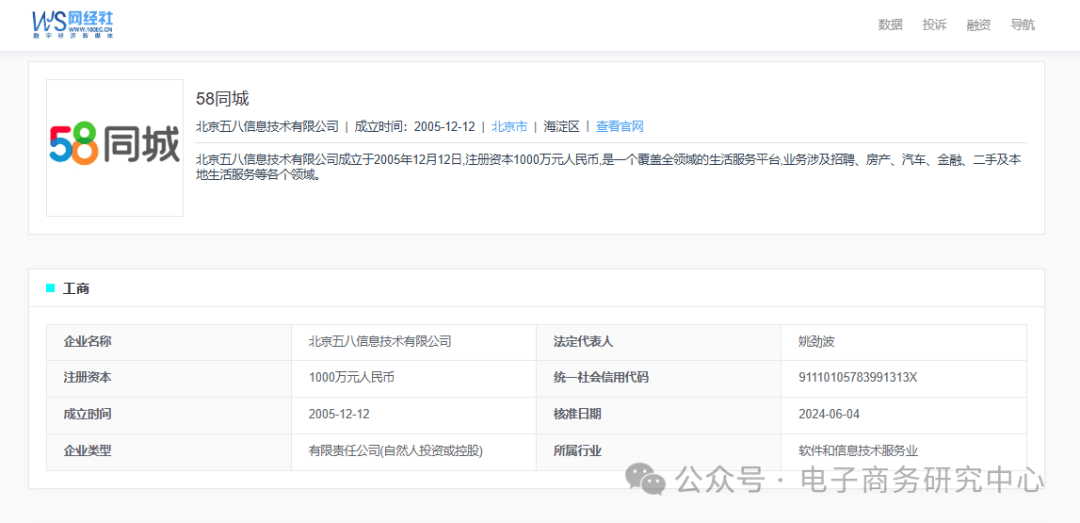Select the 核准日期 label cell
The height and width of the screenshot is (523, 1080).
click(658, 415)
